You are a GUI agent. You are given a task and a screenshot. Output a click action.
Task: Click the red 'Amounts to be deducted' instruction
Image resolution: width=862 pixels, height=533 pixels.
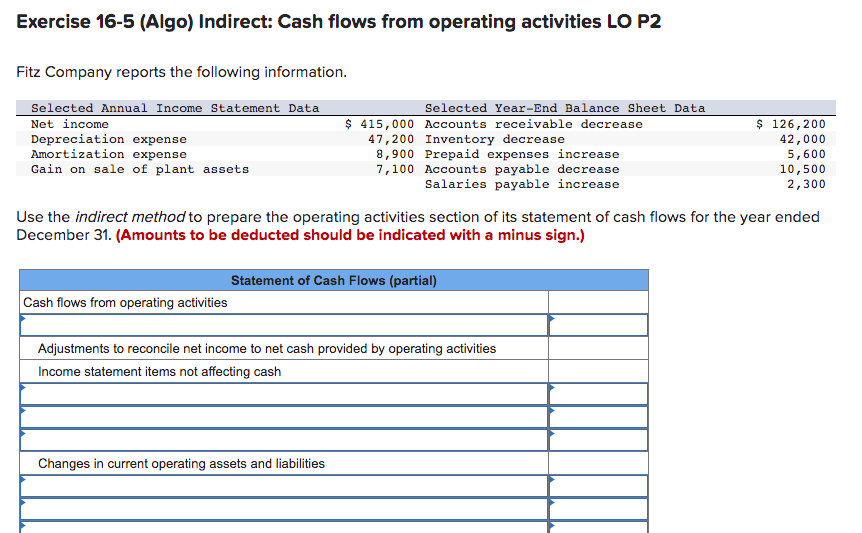coord(350,235)
